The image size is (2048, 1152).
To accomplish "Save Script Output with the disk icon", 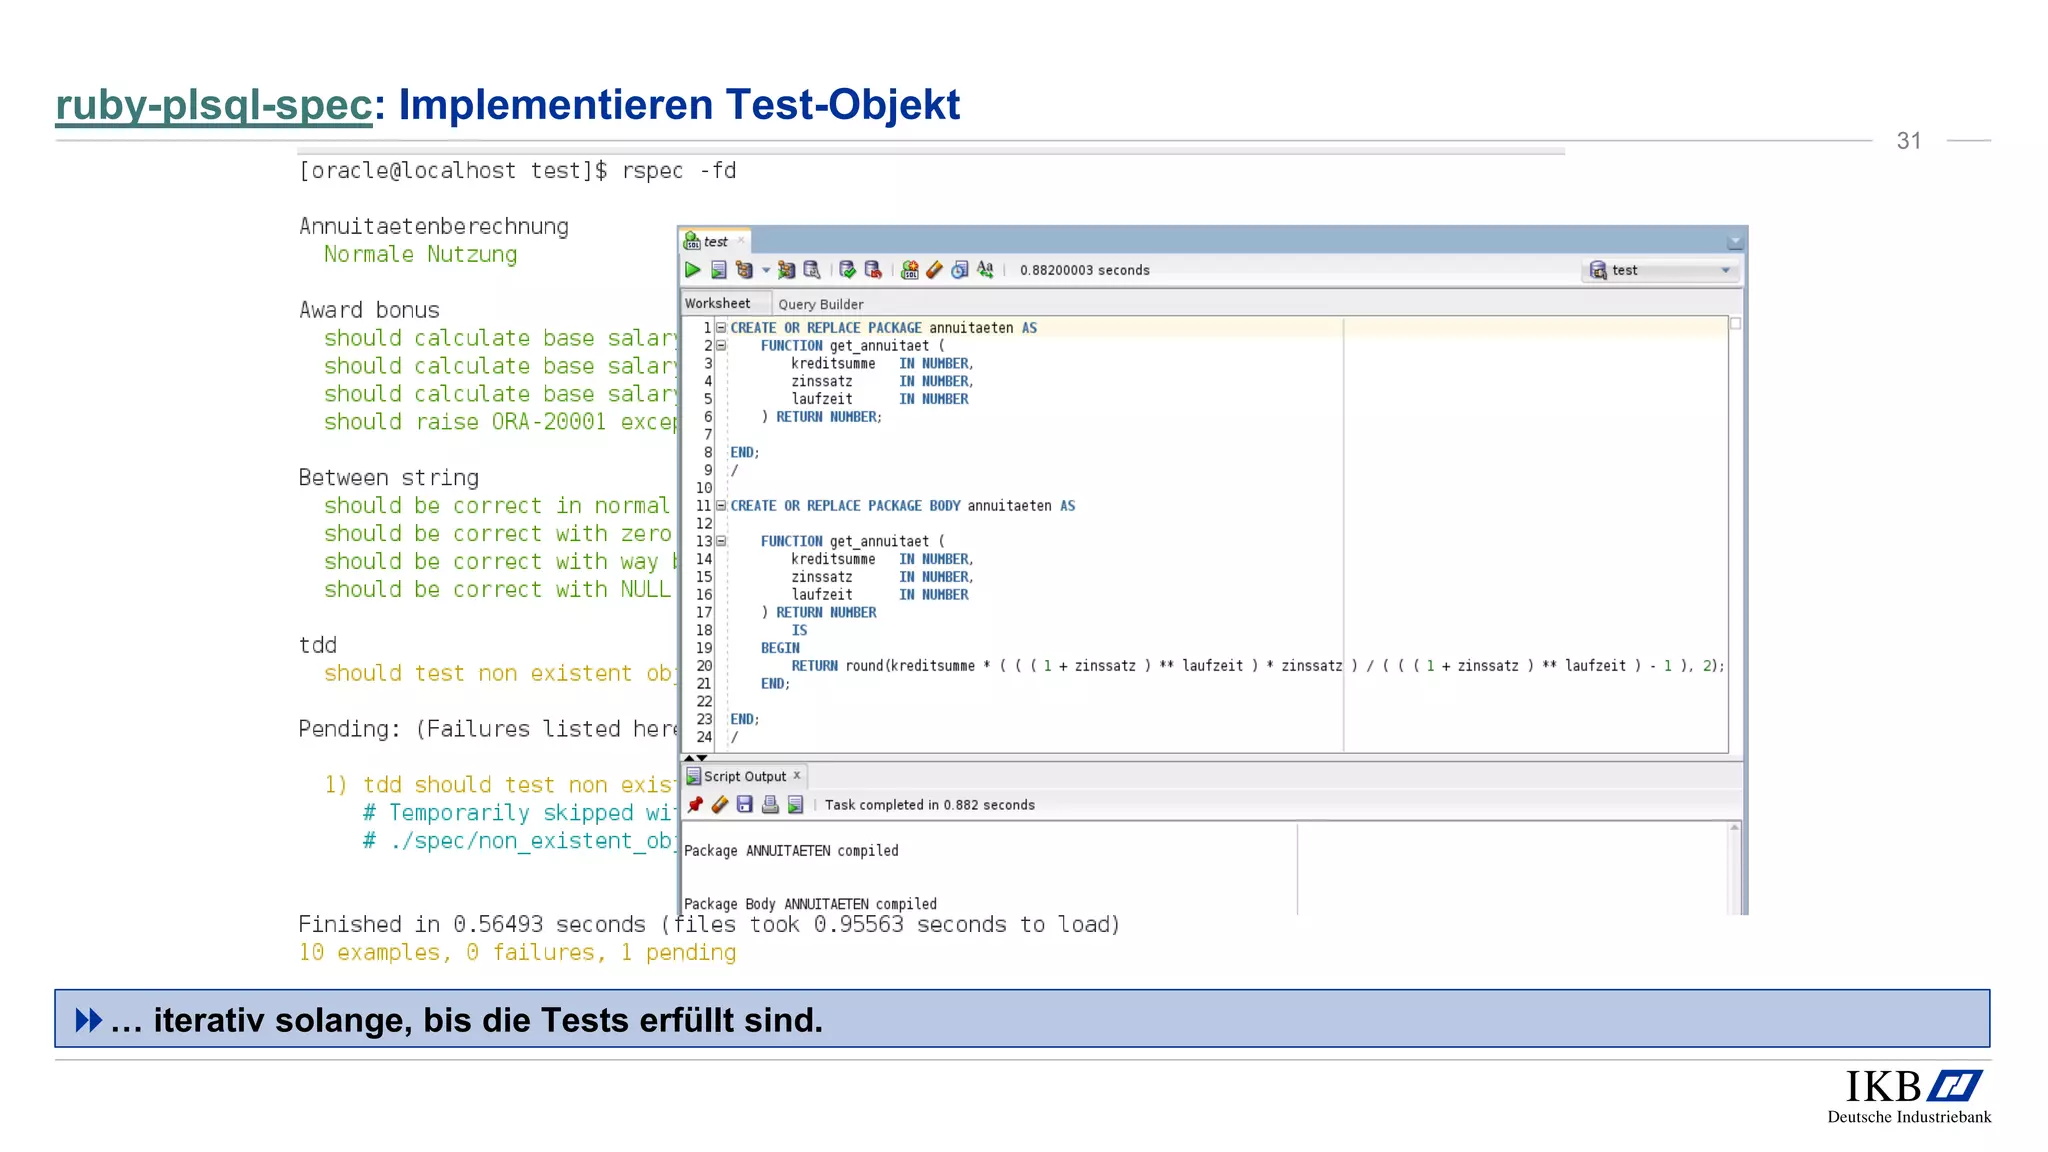I will [x=745, y=805].
